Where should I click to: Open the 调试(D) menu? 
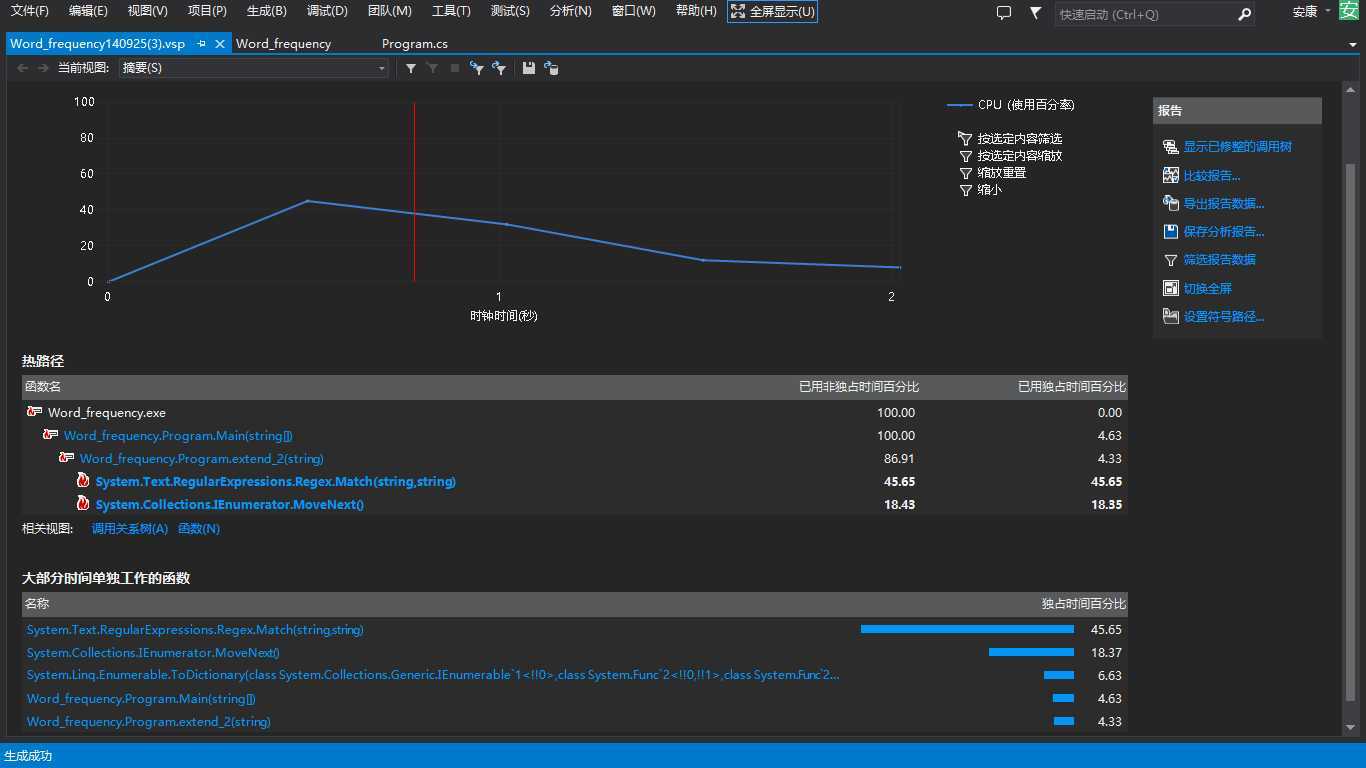pyautogui.click(x=327, y=11)
